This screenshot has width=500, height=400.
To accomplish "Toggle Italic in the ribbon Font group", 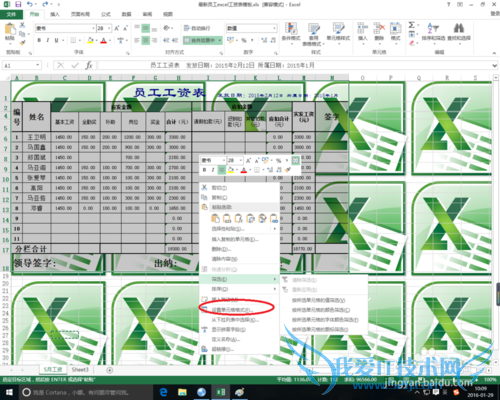I will 48,40.
